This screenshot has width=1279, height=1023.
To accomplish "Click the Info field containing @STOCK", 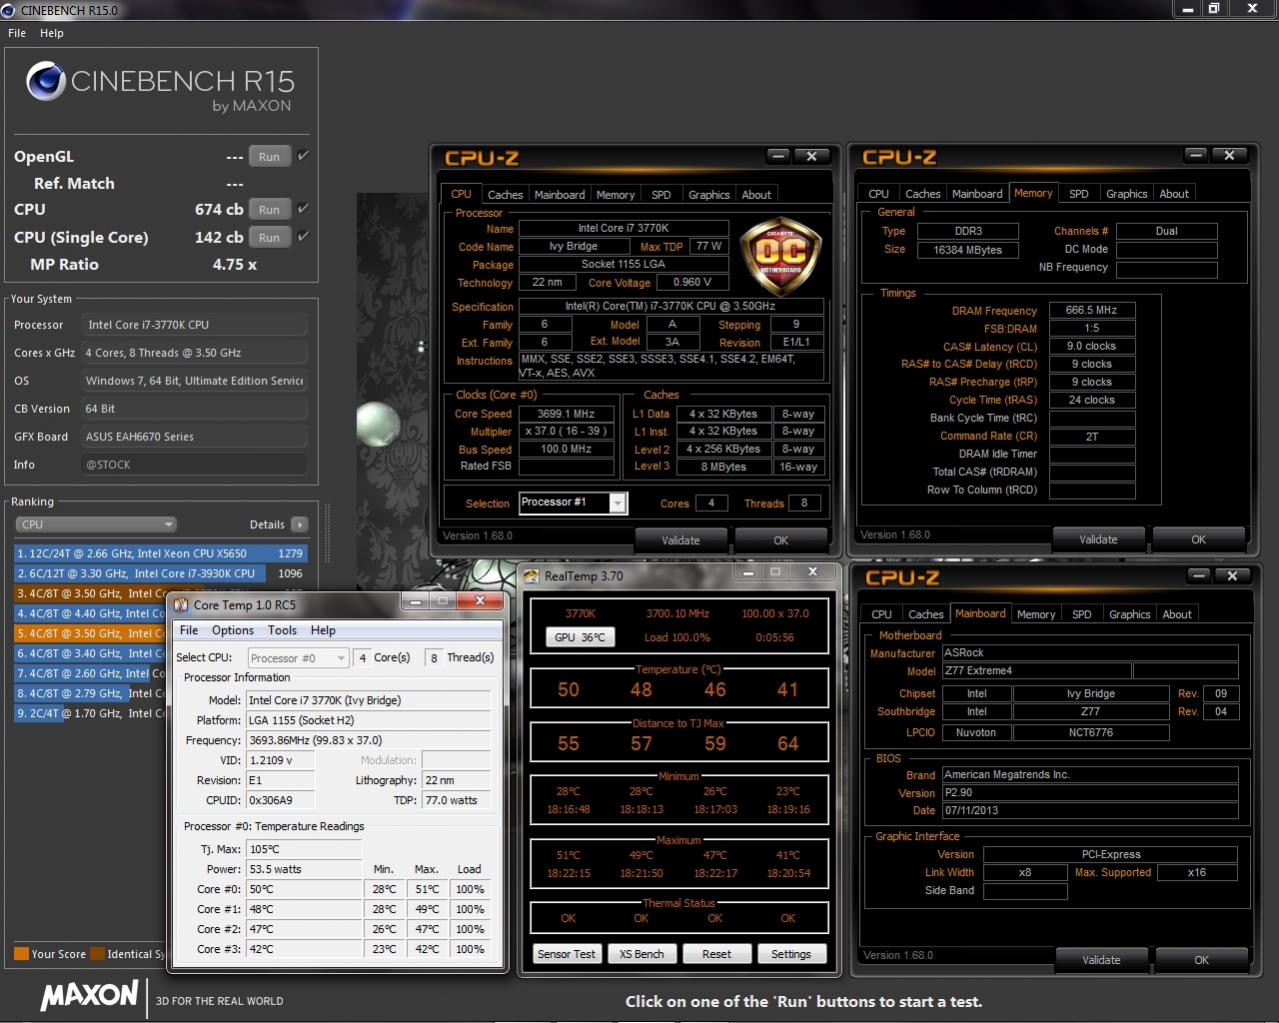I will (x=194, y=465).
